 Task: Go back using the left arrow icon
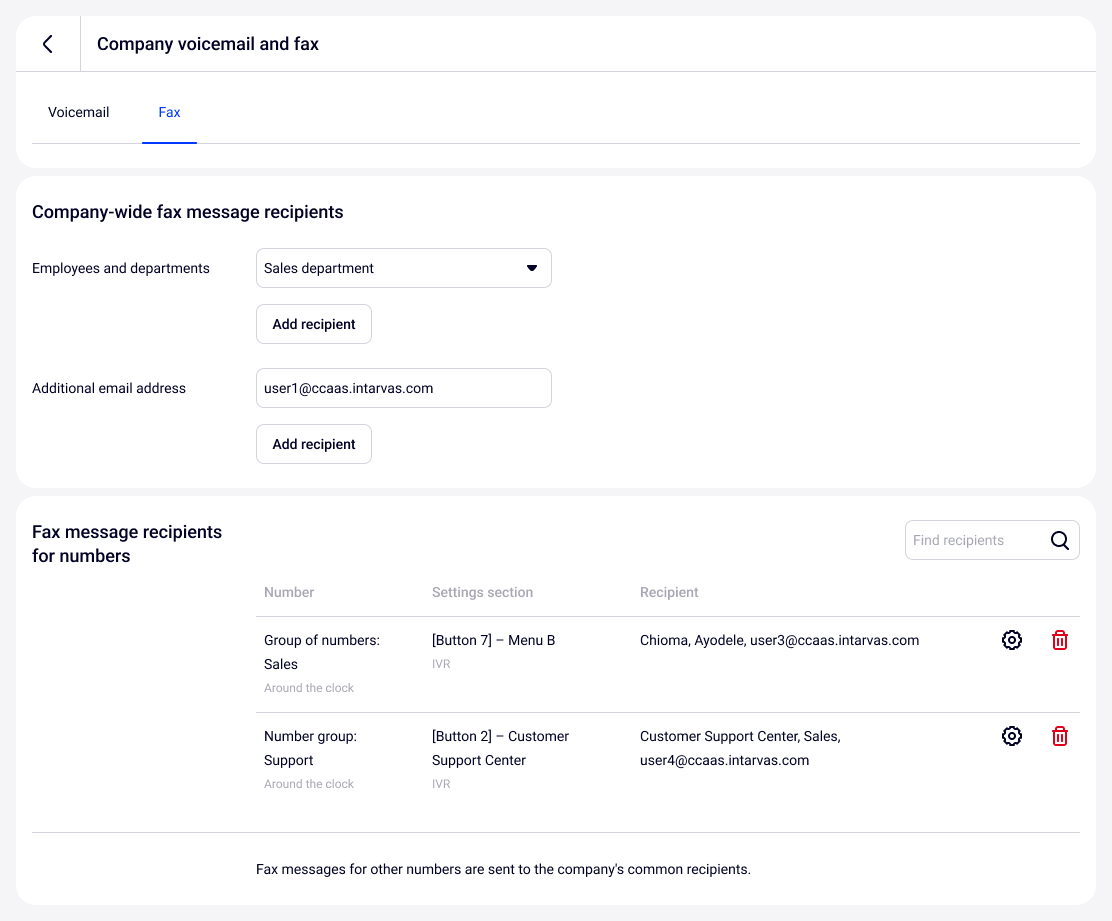pyautogui.click(x=48, y=44)
